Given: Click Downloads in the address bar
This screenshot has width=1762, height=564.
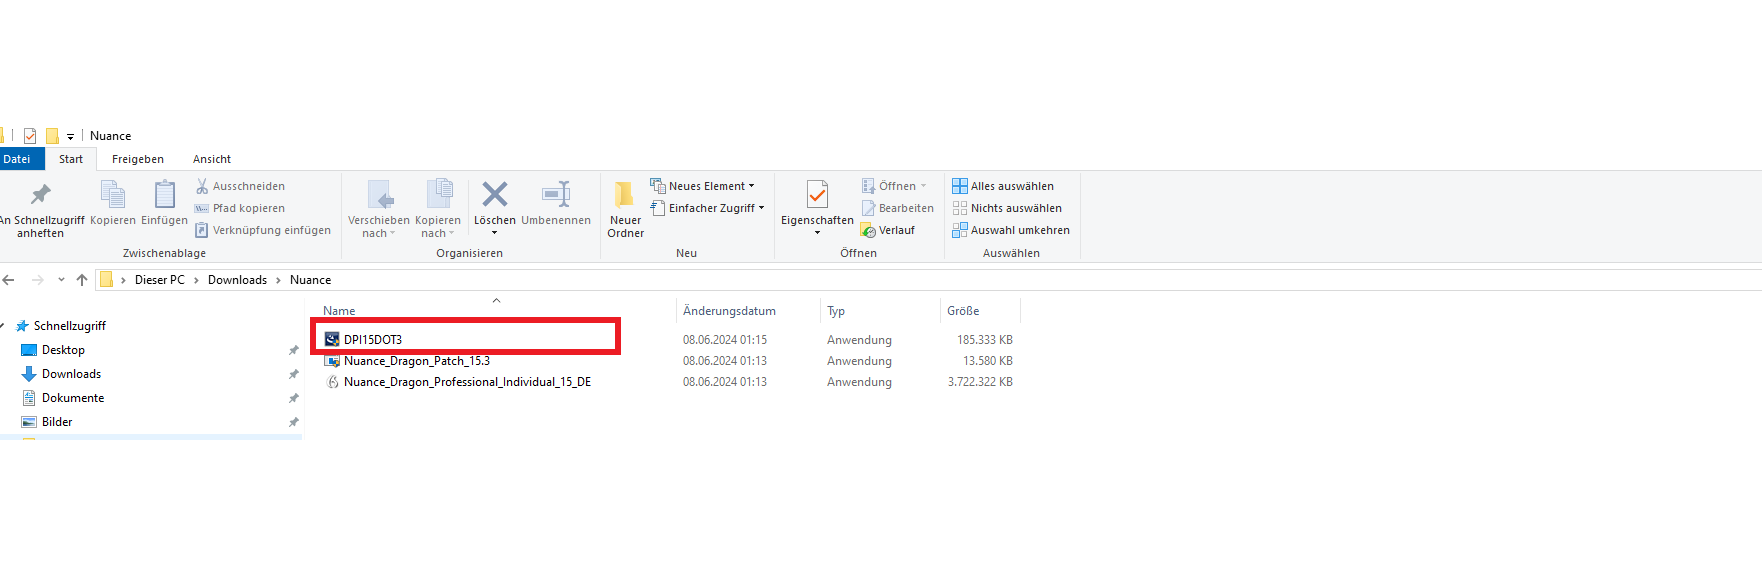Looking at the screenshot, I should point(237,280).
